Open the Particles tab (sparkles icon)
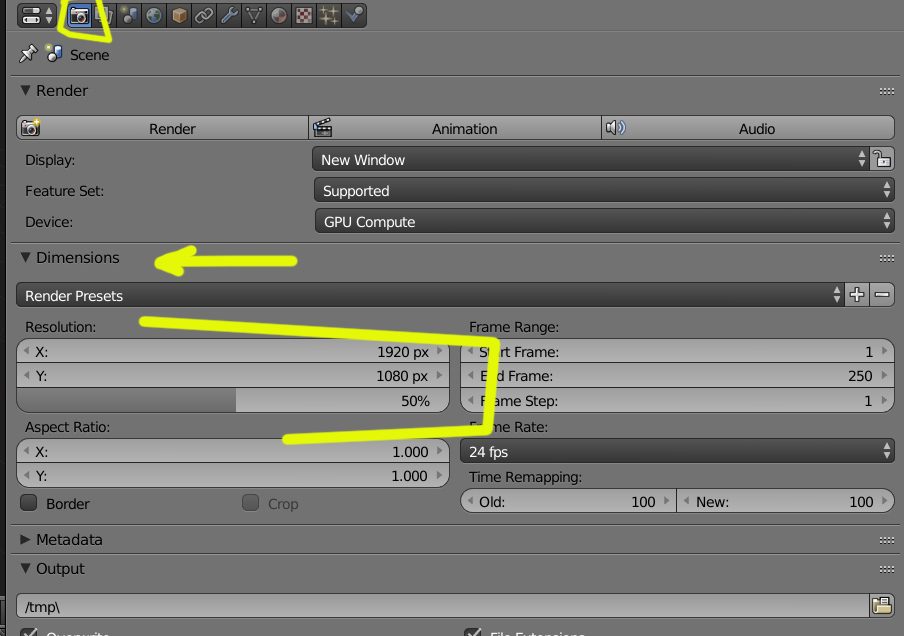 click(x=329, y=16)
